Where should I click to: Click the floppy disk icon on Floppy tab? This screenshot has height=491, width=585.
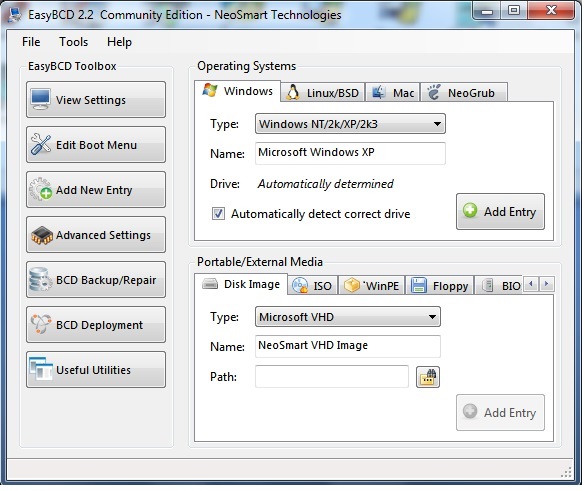point(419,285)
